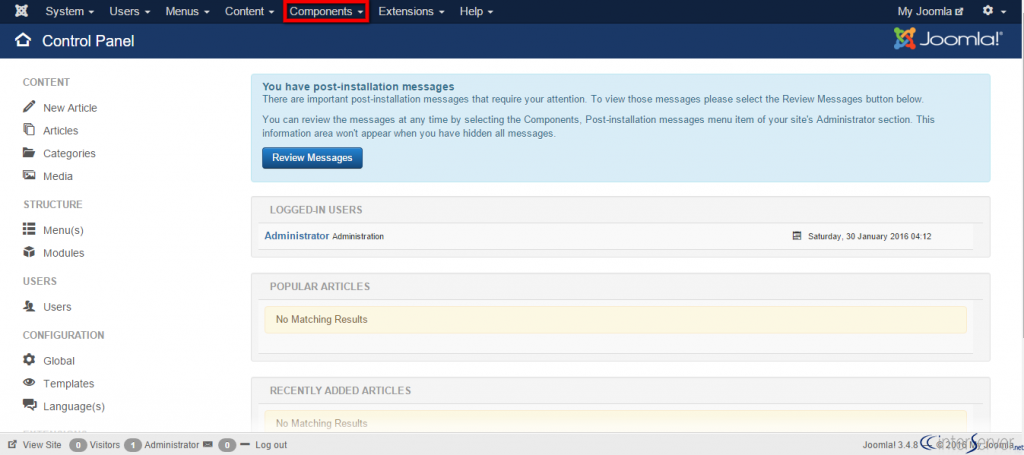Open Global configuration link

[x=59, y=360]
